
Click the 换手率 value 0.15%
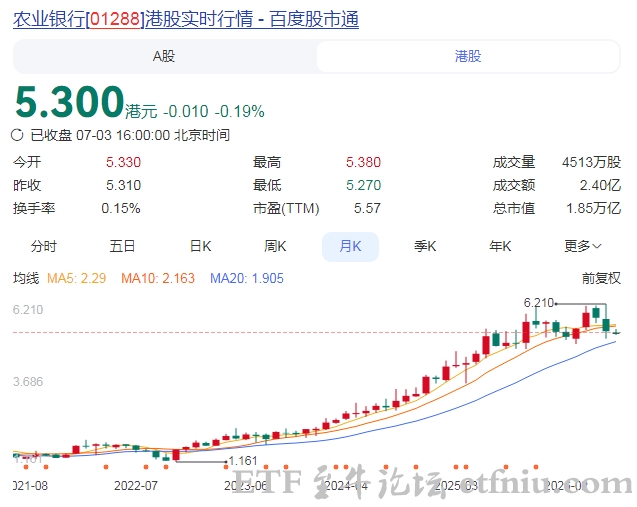121,208
